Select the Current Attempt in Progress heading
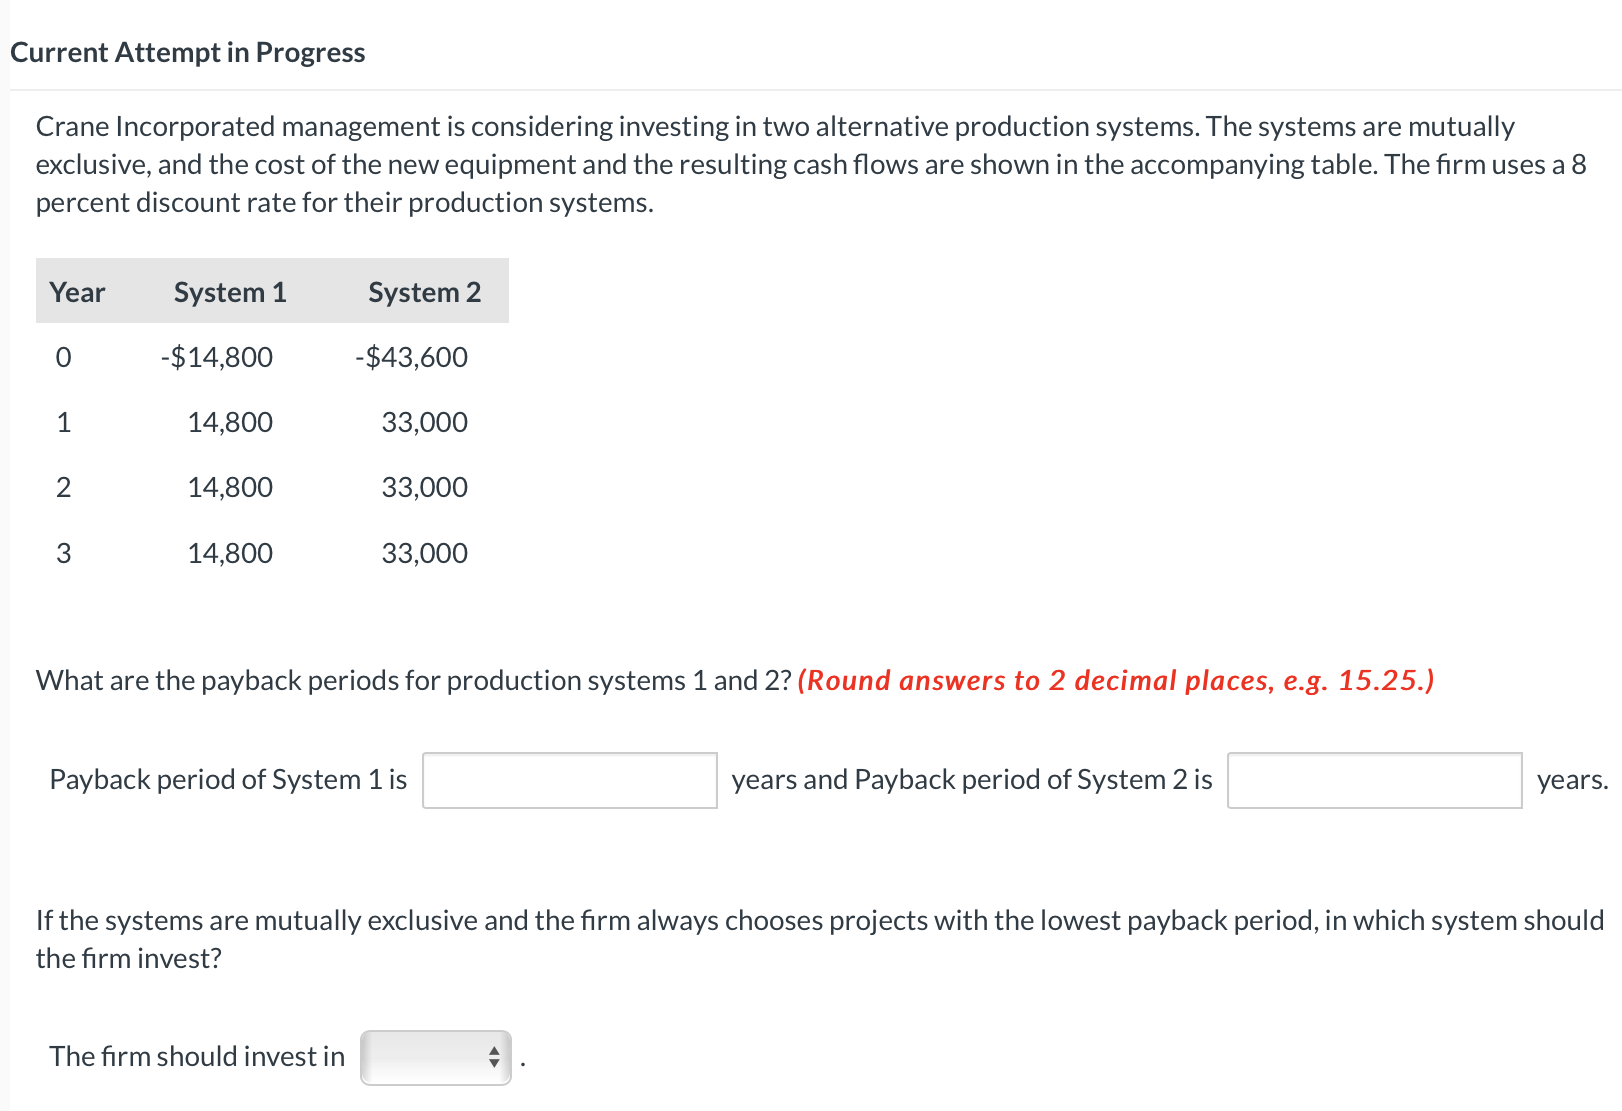Viewport: 1622px width, 1111px height. pos(188,52)
